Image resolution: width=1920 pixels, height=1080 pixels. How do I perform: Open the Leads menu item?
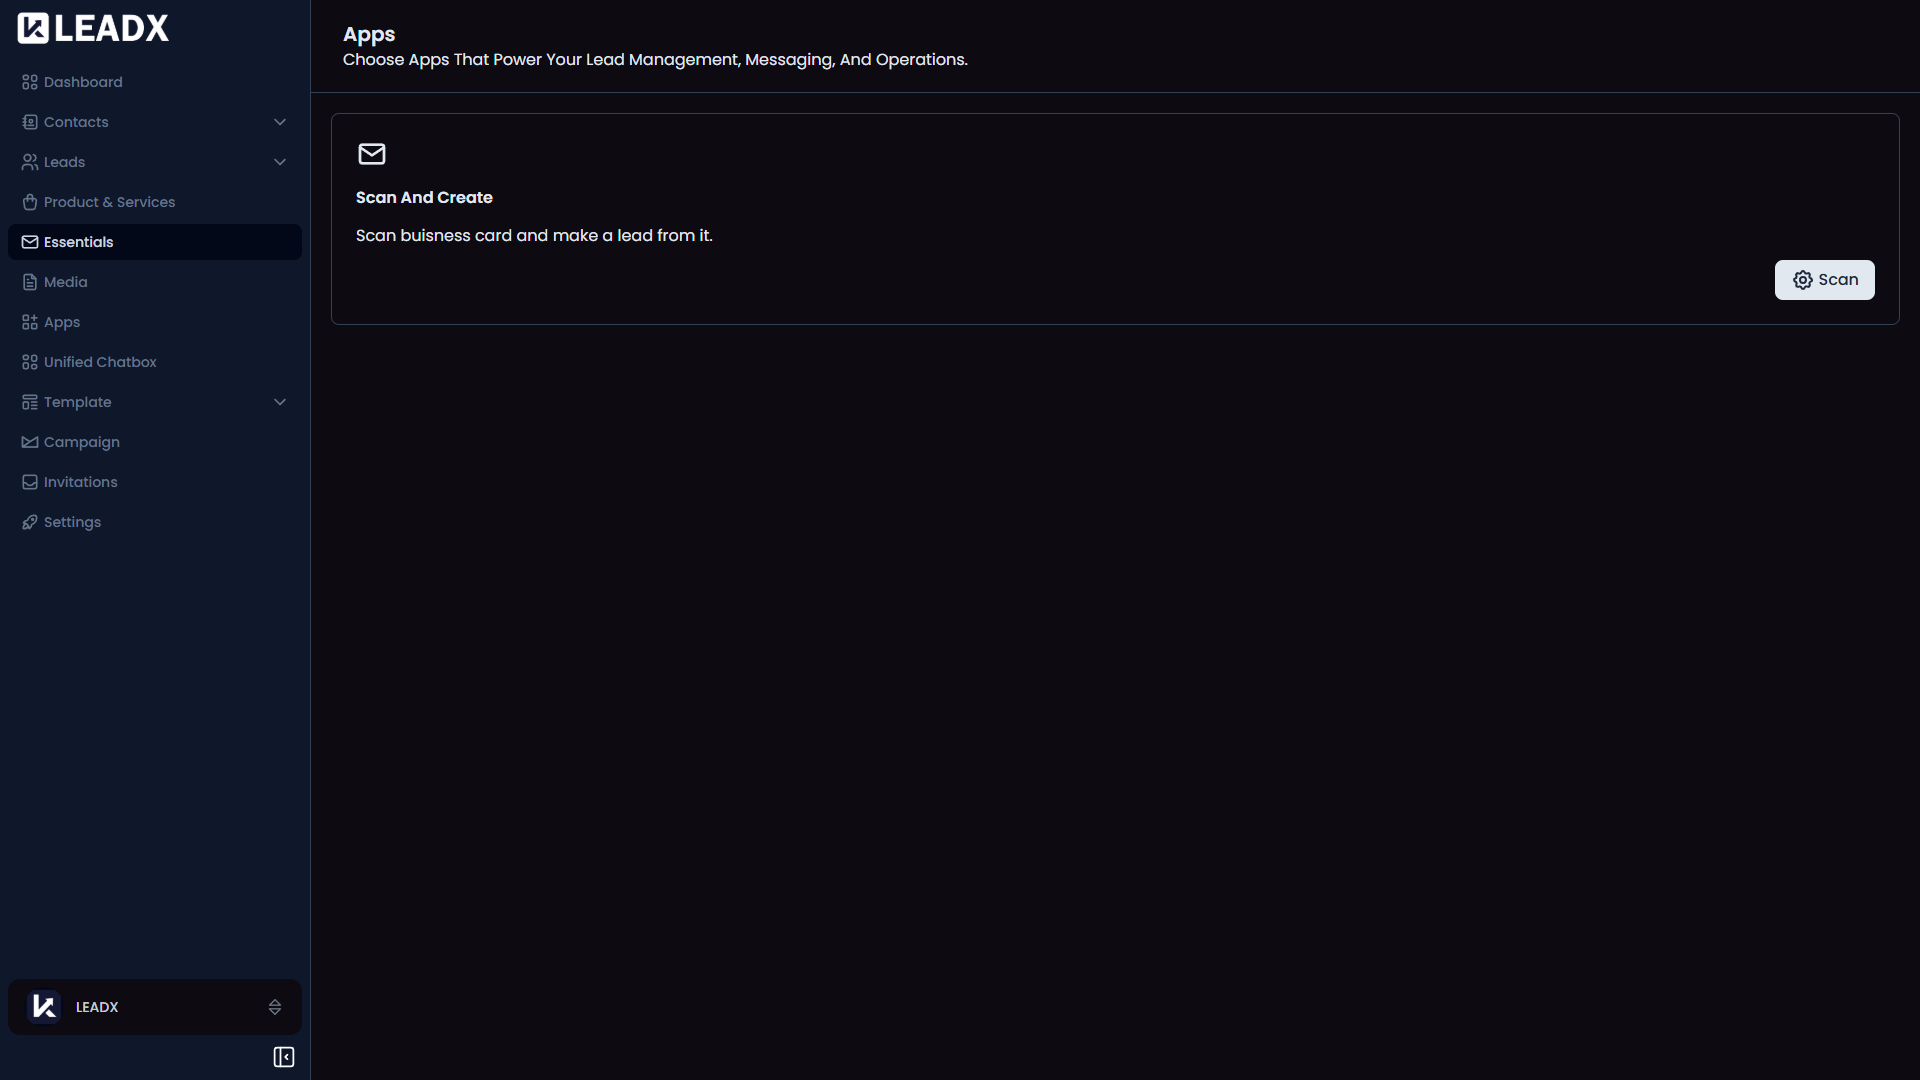coord(64,162)
